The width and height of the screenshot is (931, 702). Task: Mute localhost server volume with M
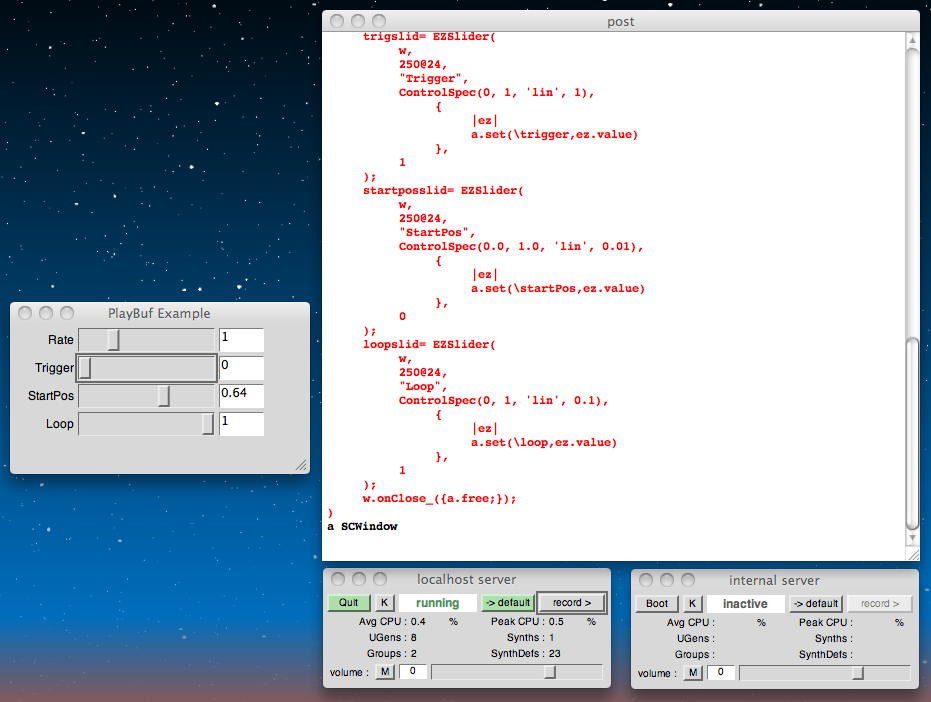click(x=385, y=672)
